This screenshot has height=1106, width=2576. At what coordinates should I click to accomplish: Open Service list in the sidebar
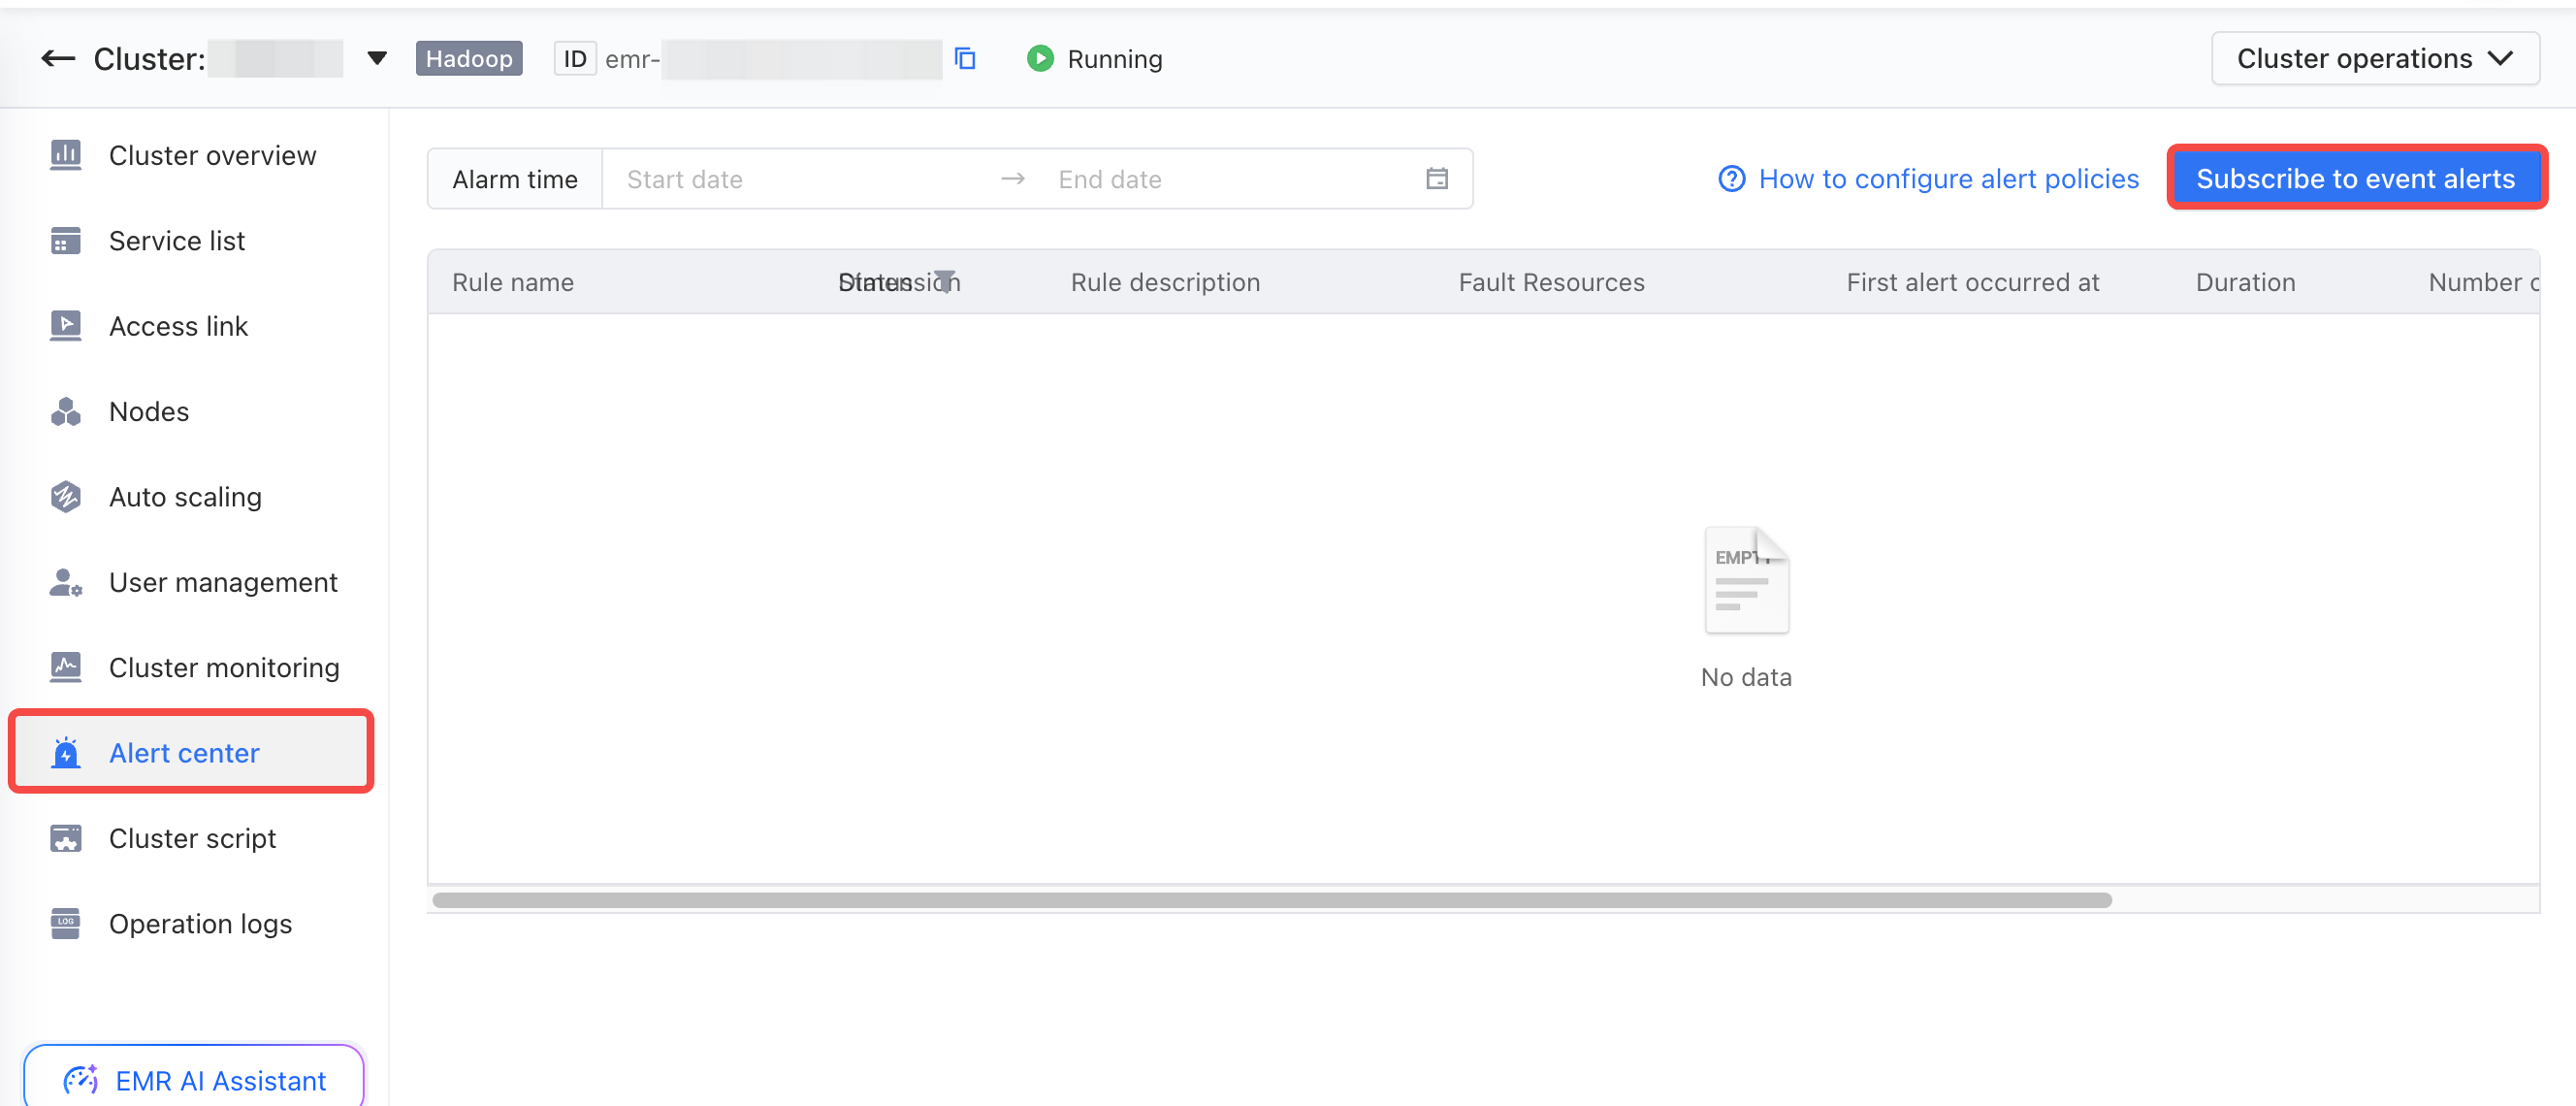[176, 241]
